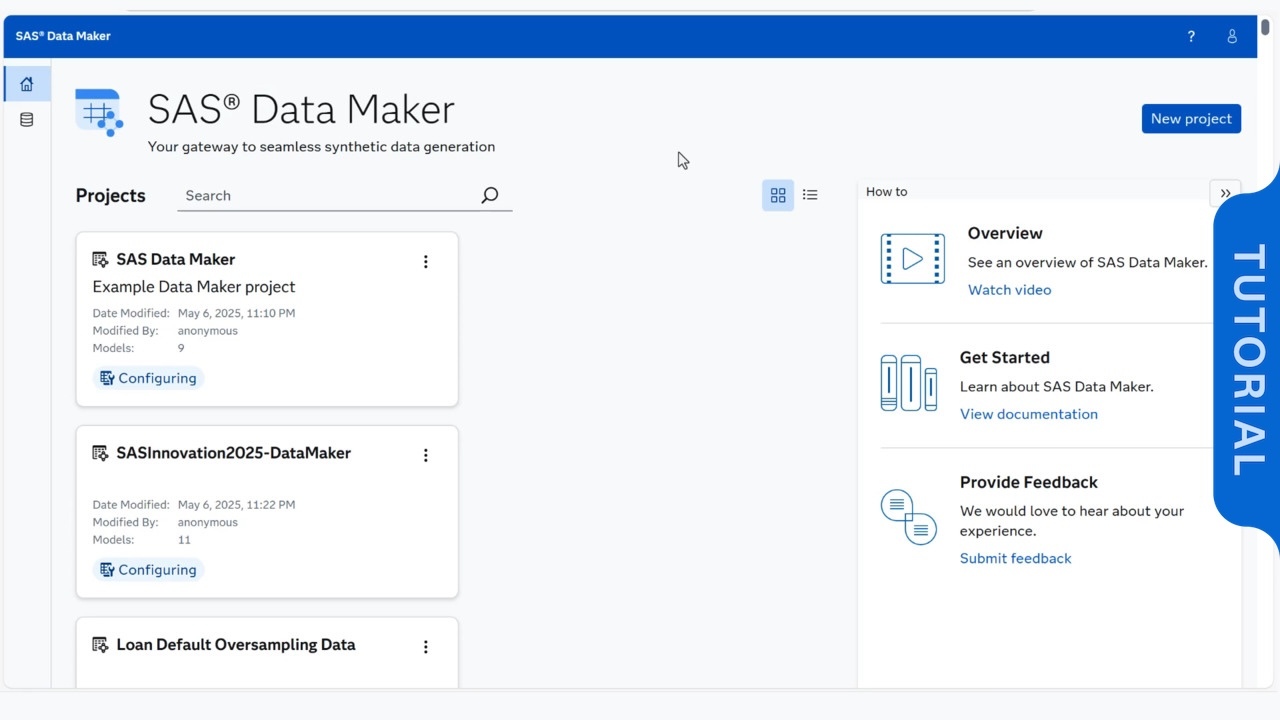Screen dimensions: 1280x720
Task: Open SASInnovation2025-DataMaker project options menu
Action: point(425,455)
